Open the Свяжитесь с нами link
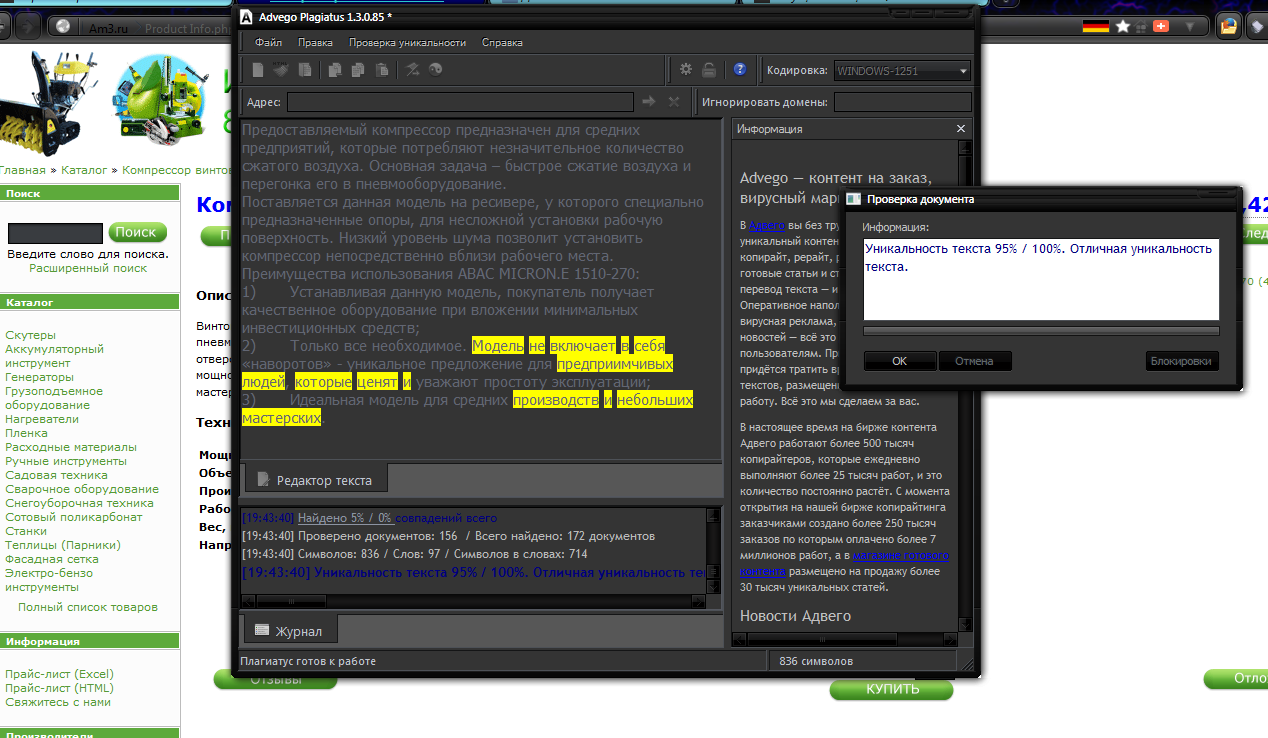Screen dimensions: 1268x738 coord(58,702)
